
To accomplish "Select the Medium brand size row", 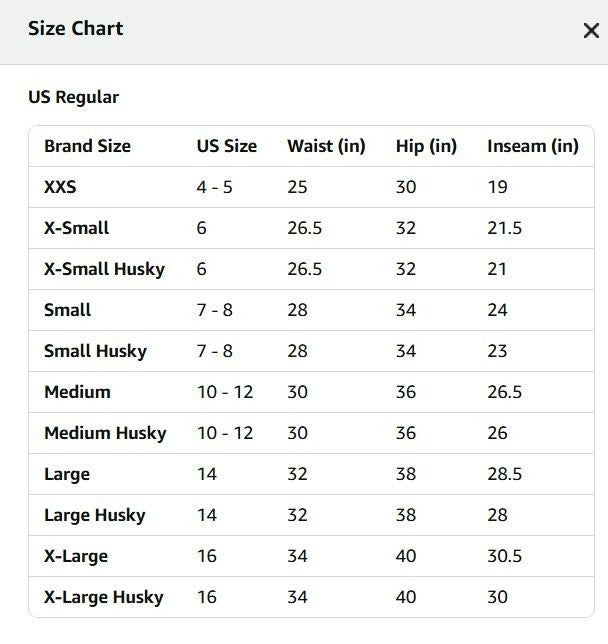I will pos(311,392).
